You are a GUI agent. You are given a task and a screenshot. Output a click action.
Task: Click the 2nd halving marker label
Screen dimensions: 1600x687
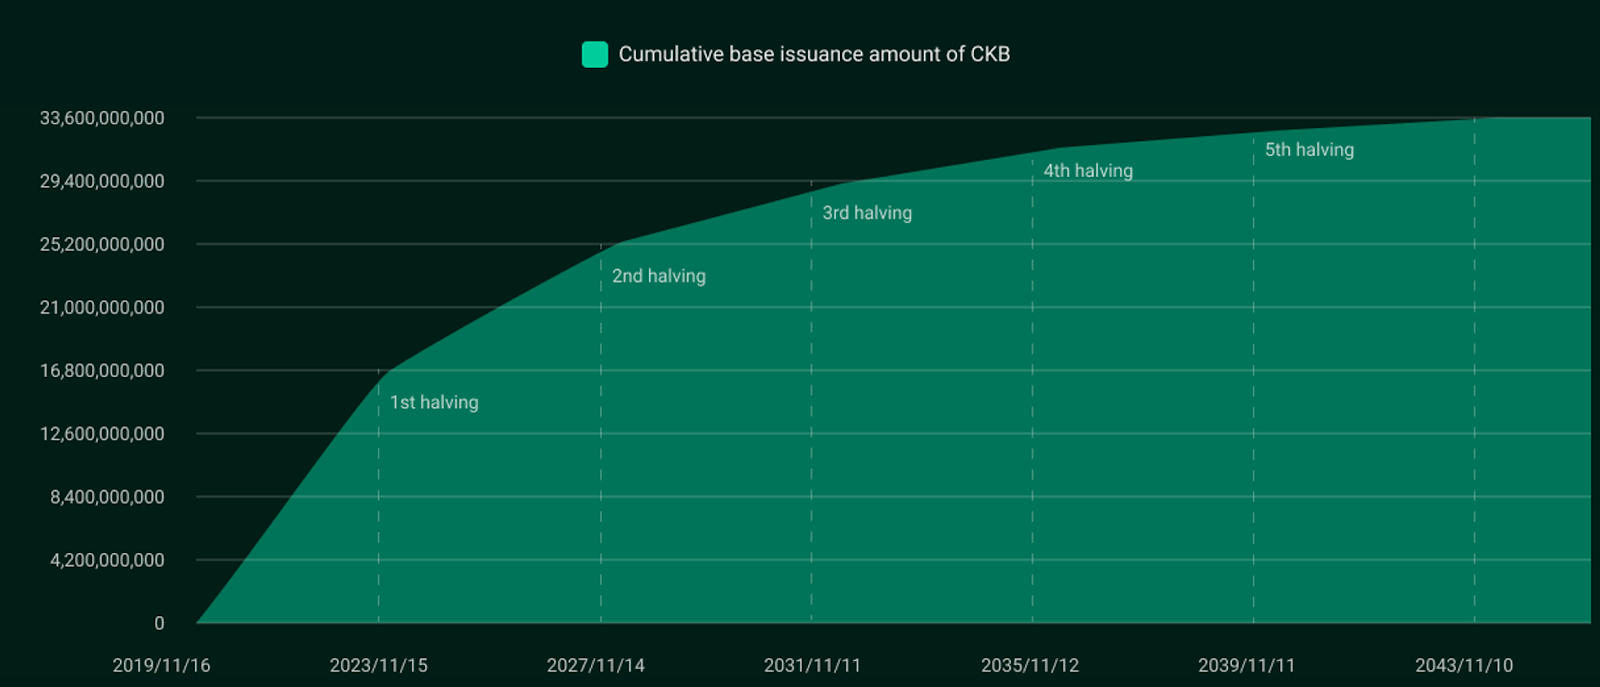pyautogui.click(x=659, y=276)
